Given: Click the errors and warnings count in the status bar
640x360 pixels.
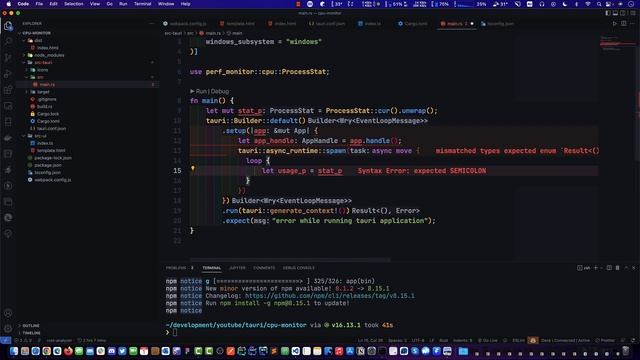Looking at the screenshot, I should tap(23, 340).
